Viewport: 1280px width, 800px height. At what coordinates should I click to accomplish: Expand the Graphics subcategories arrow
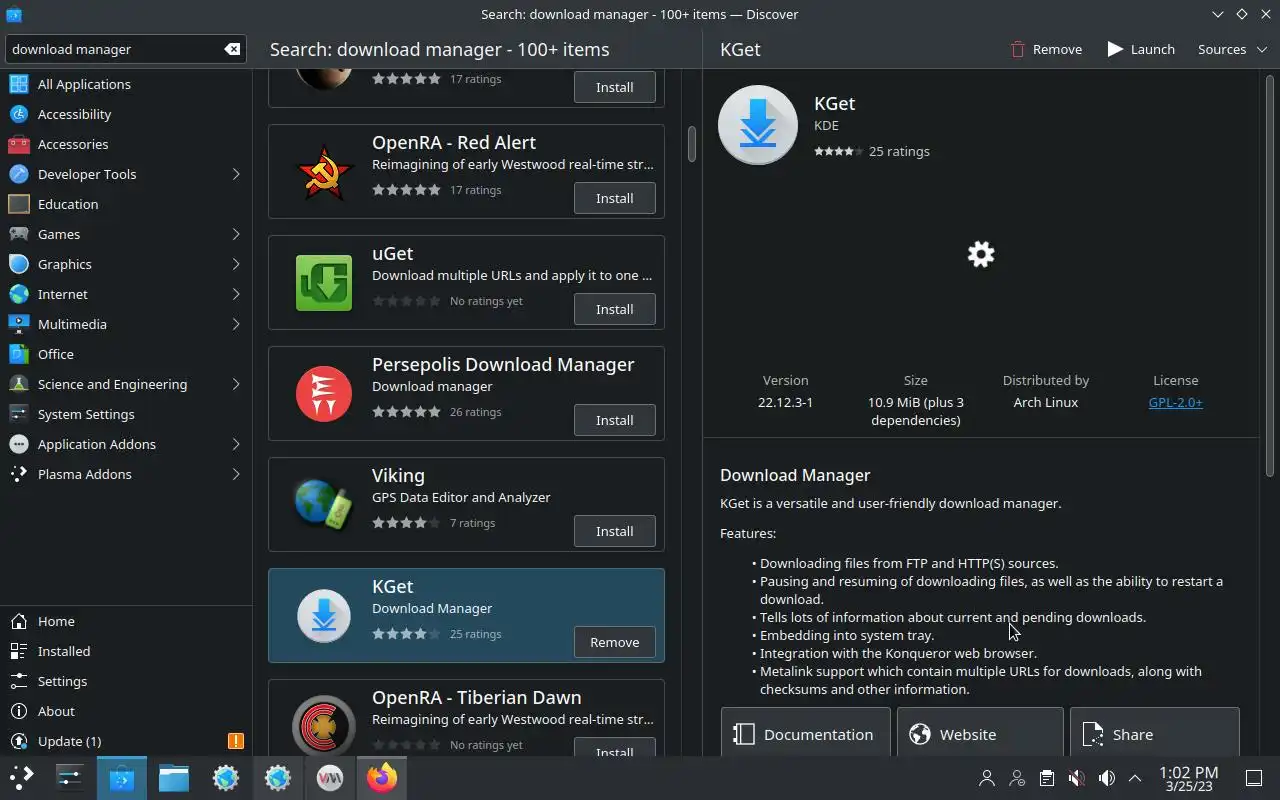[236, 264]
